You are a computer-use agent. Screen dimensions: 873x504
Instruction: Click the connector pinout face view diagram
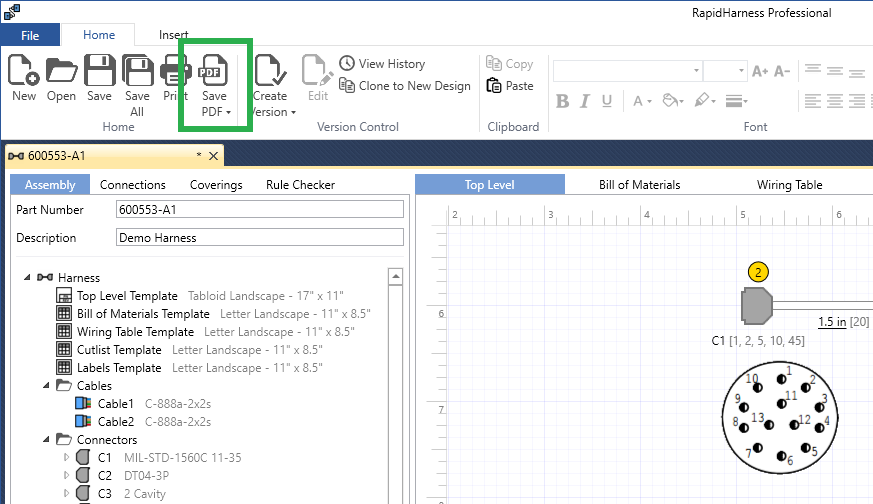click(x=779, y=417)
